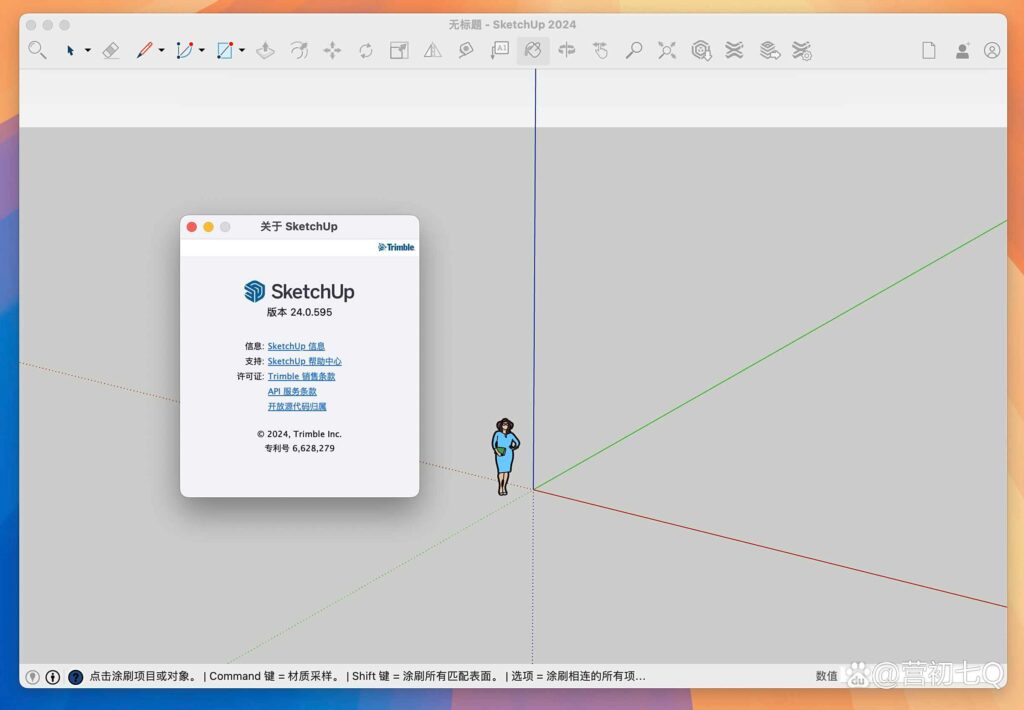Open the Extension Warehouse icon
The width and height of the screenshot is (1024, 710).
(734, 50)
